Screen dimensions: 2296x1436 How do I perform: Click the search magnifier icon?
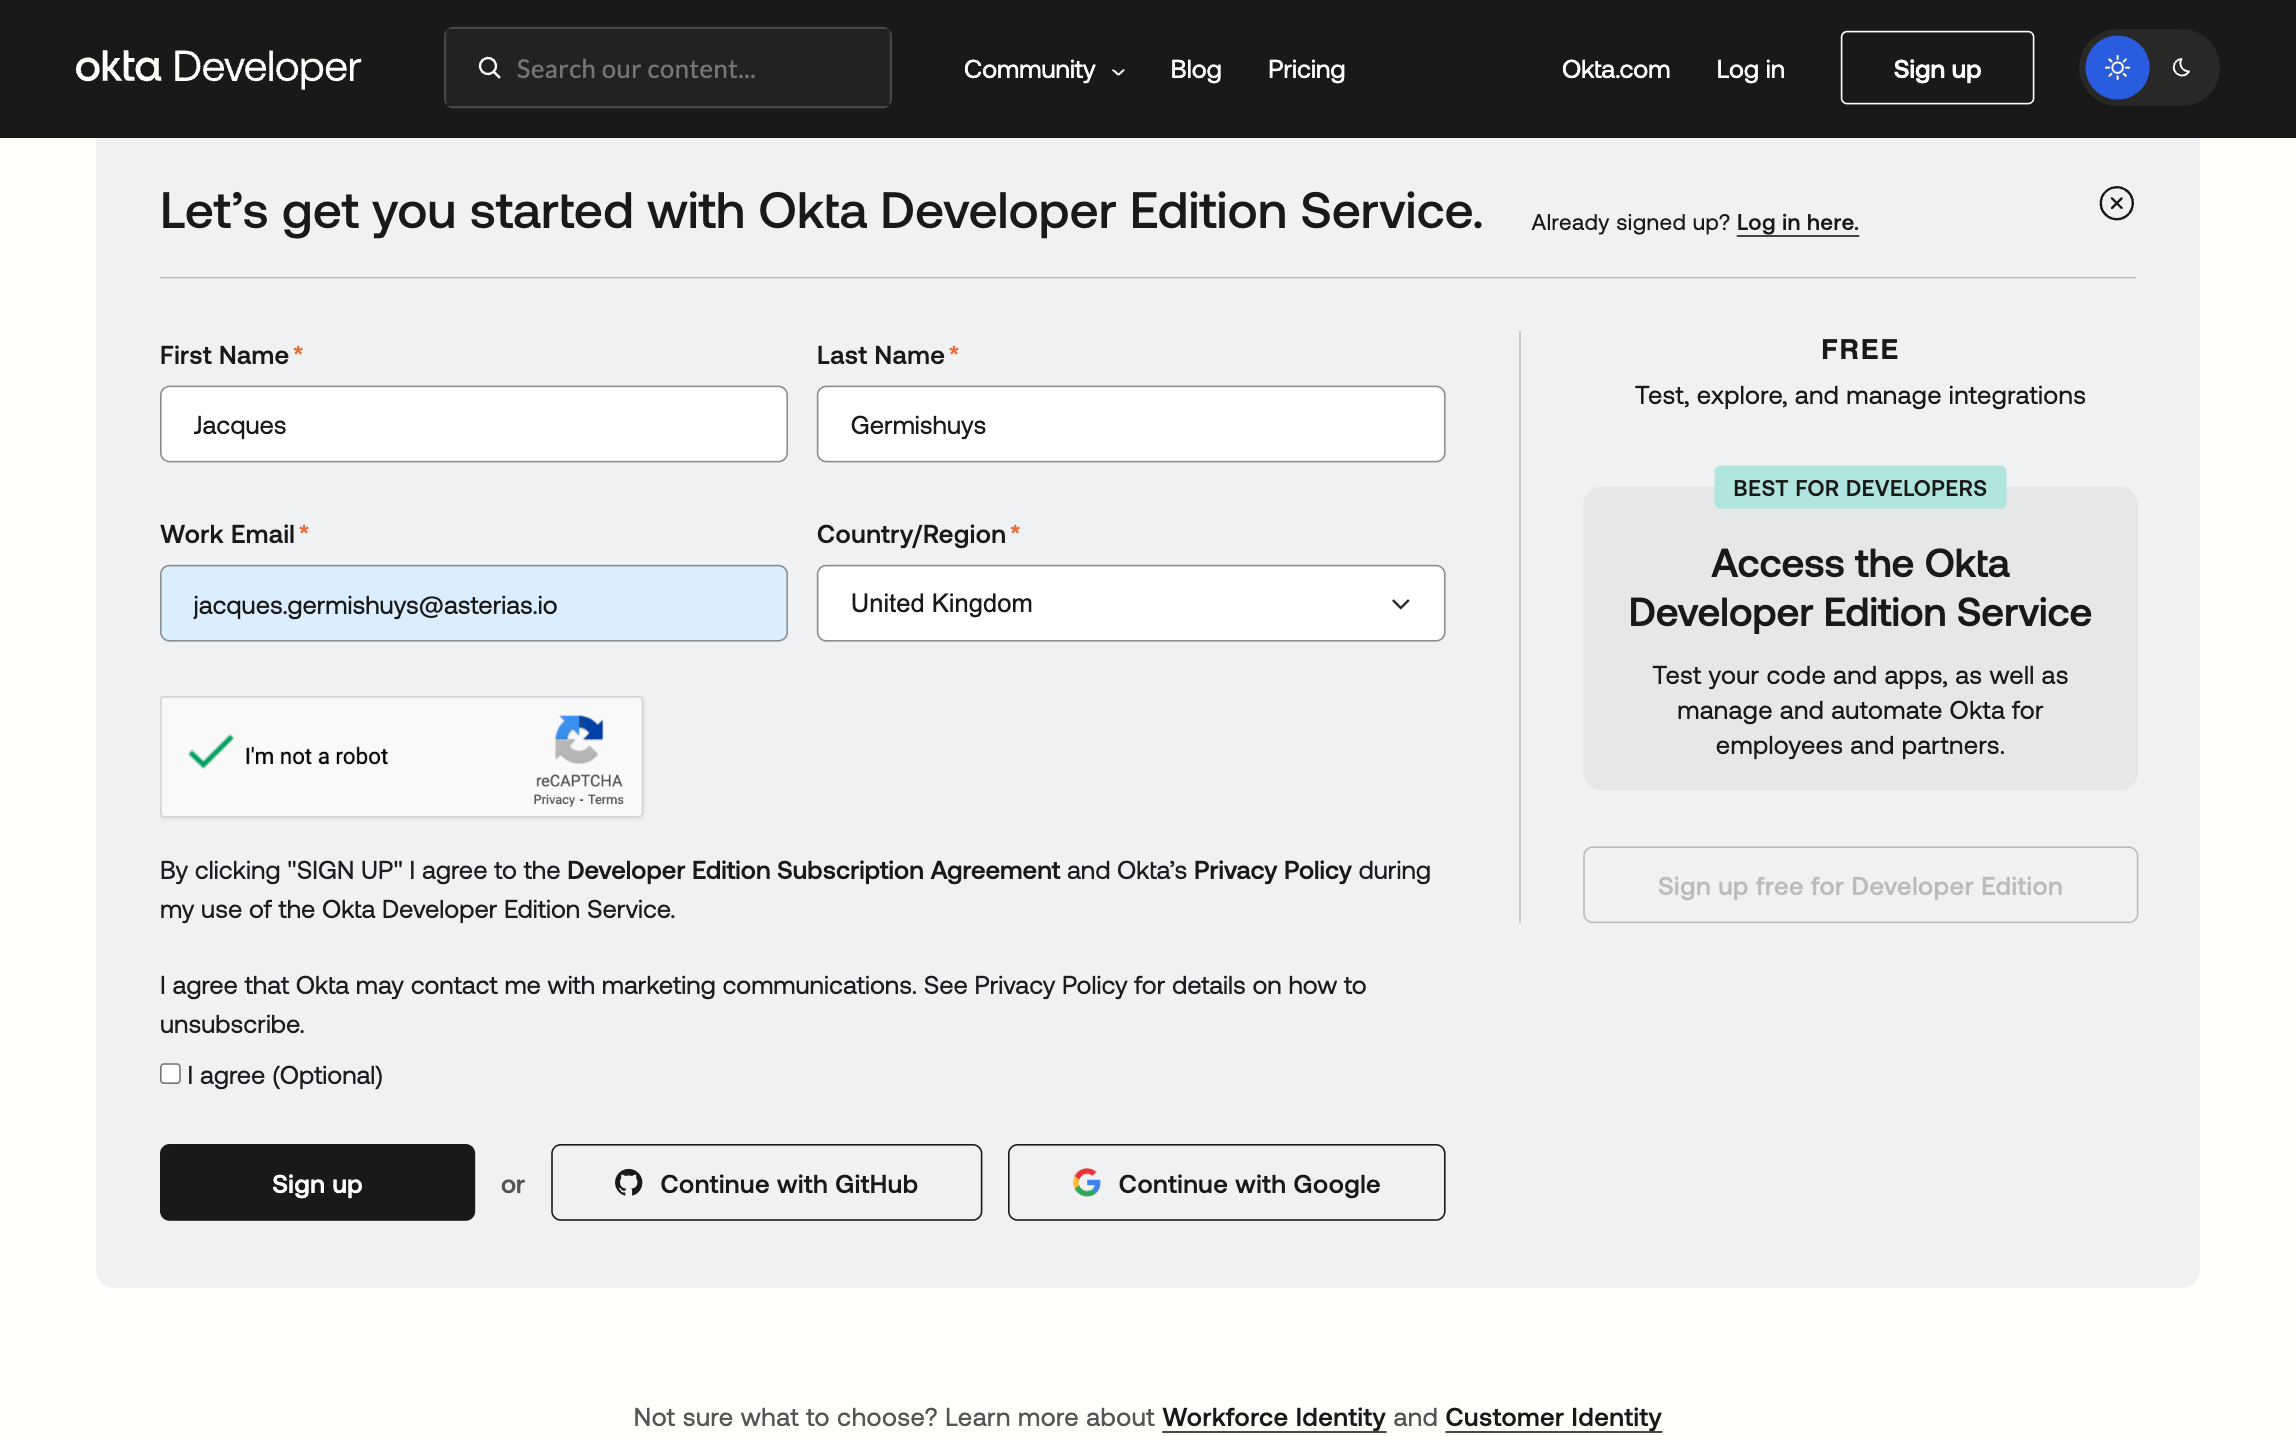coord(489,68)
